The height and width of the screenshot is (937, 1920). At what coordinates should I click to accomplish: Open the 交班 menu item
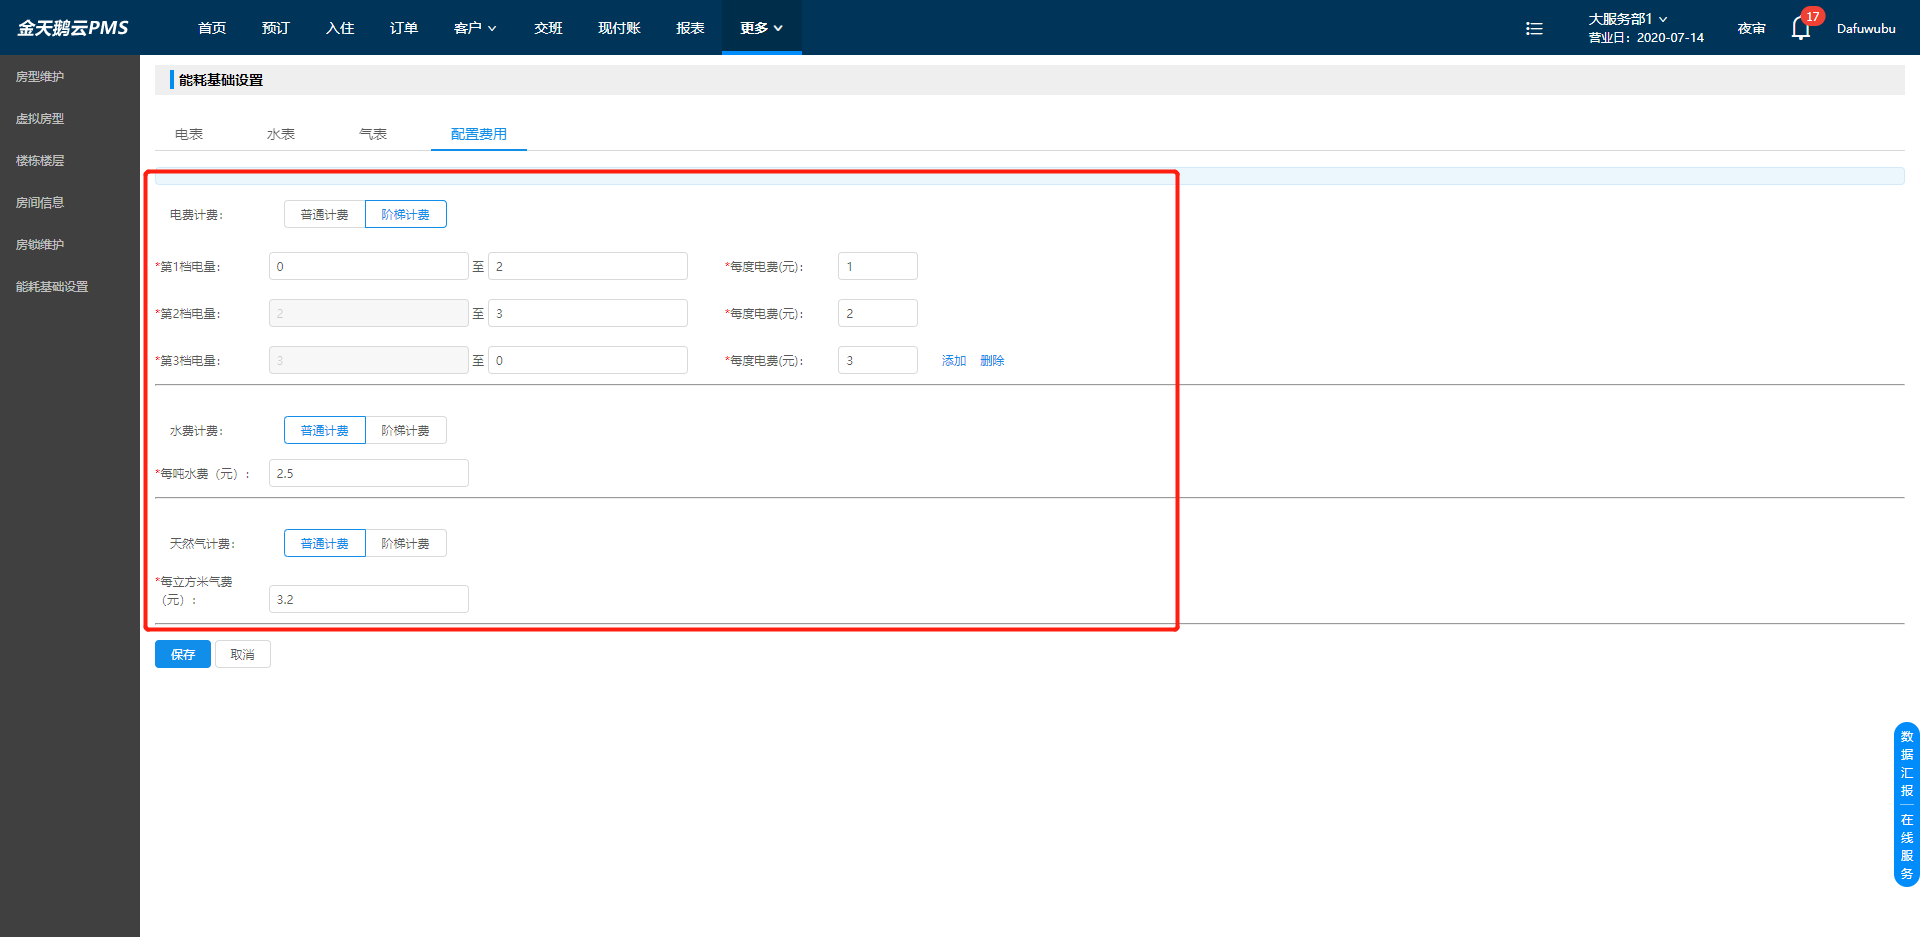(x=548, y=28)
